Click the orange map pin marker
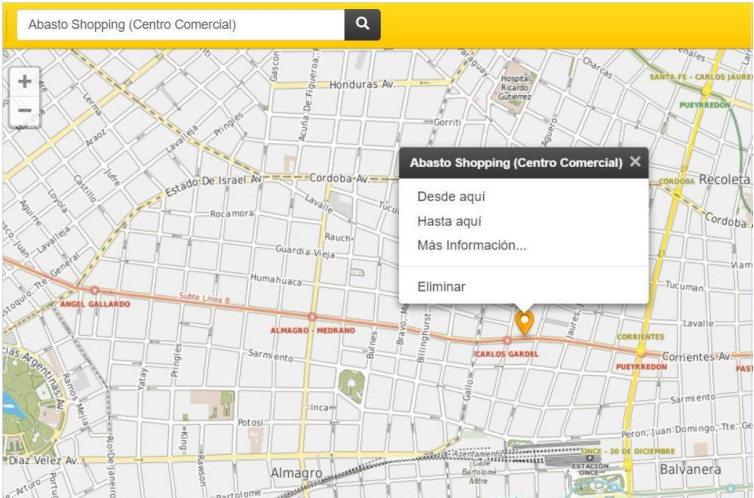754x498 pixels. (525, 323)
